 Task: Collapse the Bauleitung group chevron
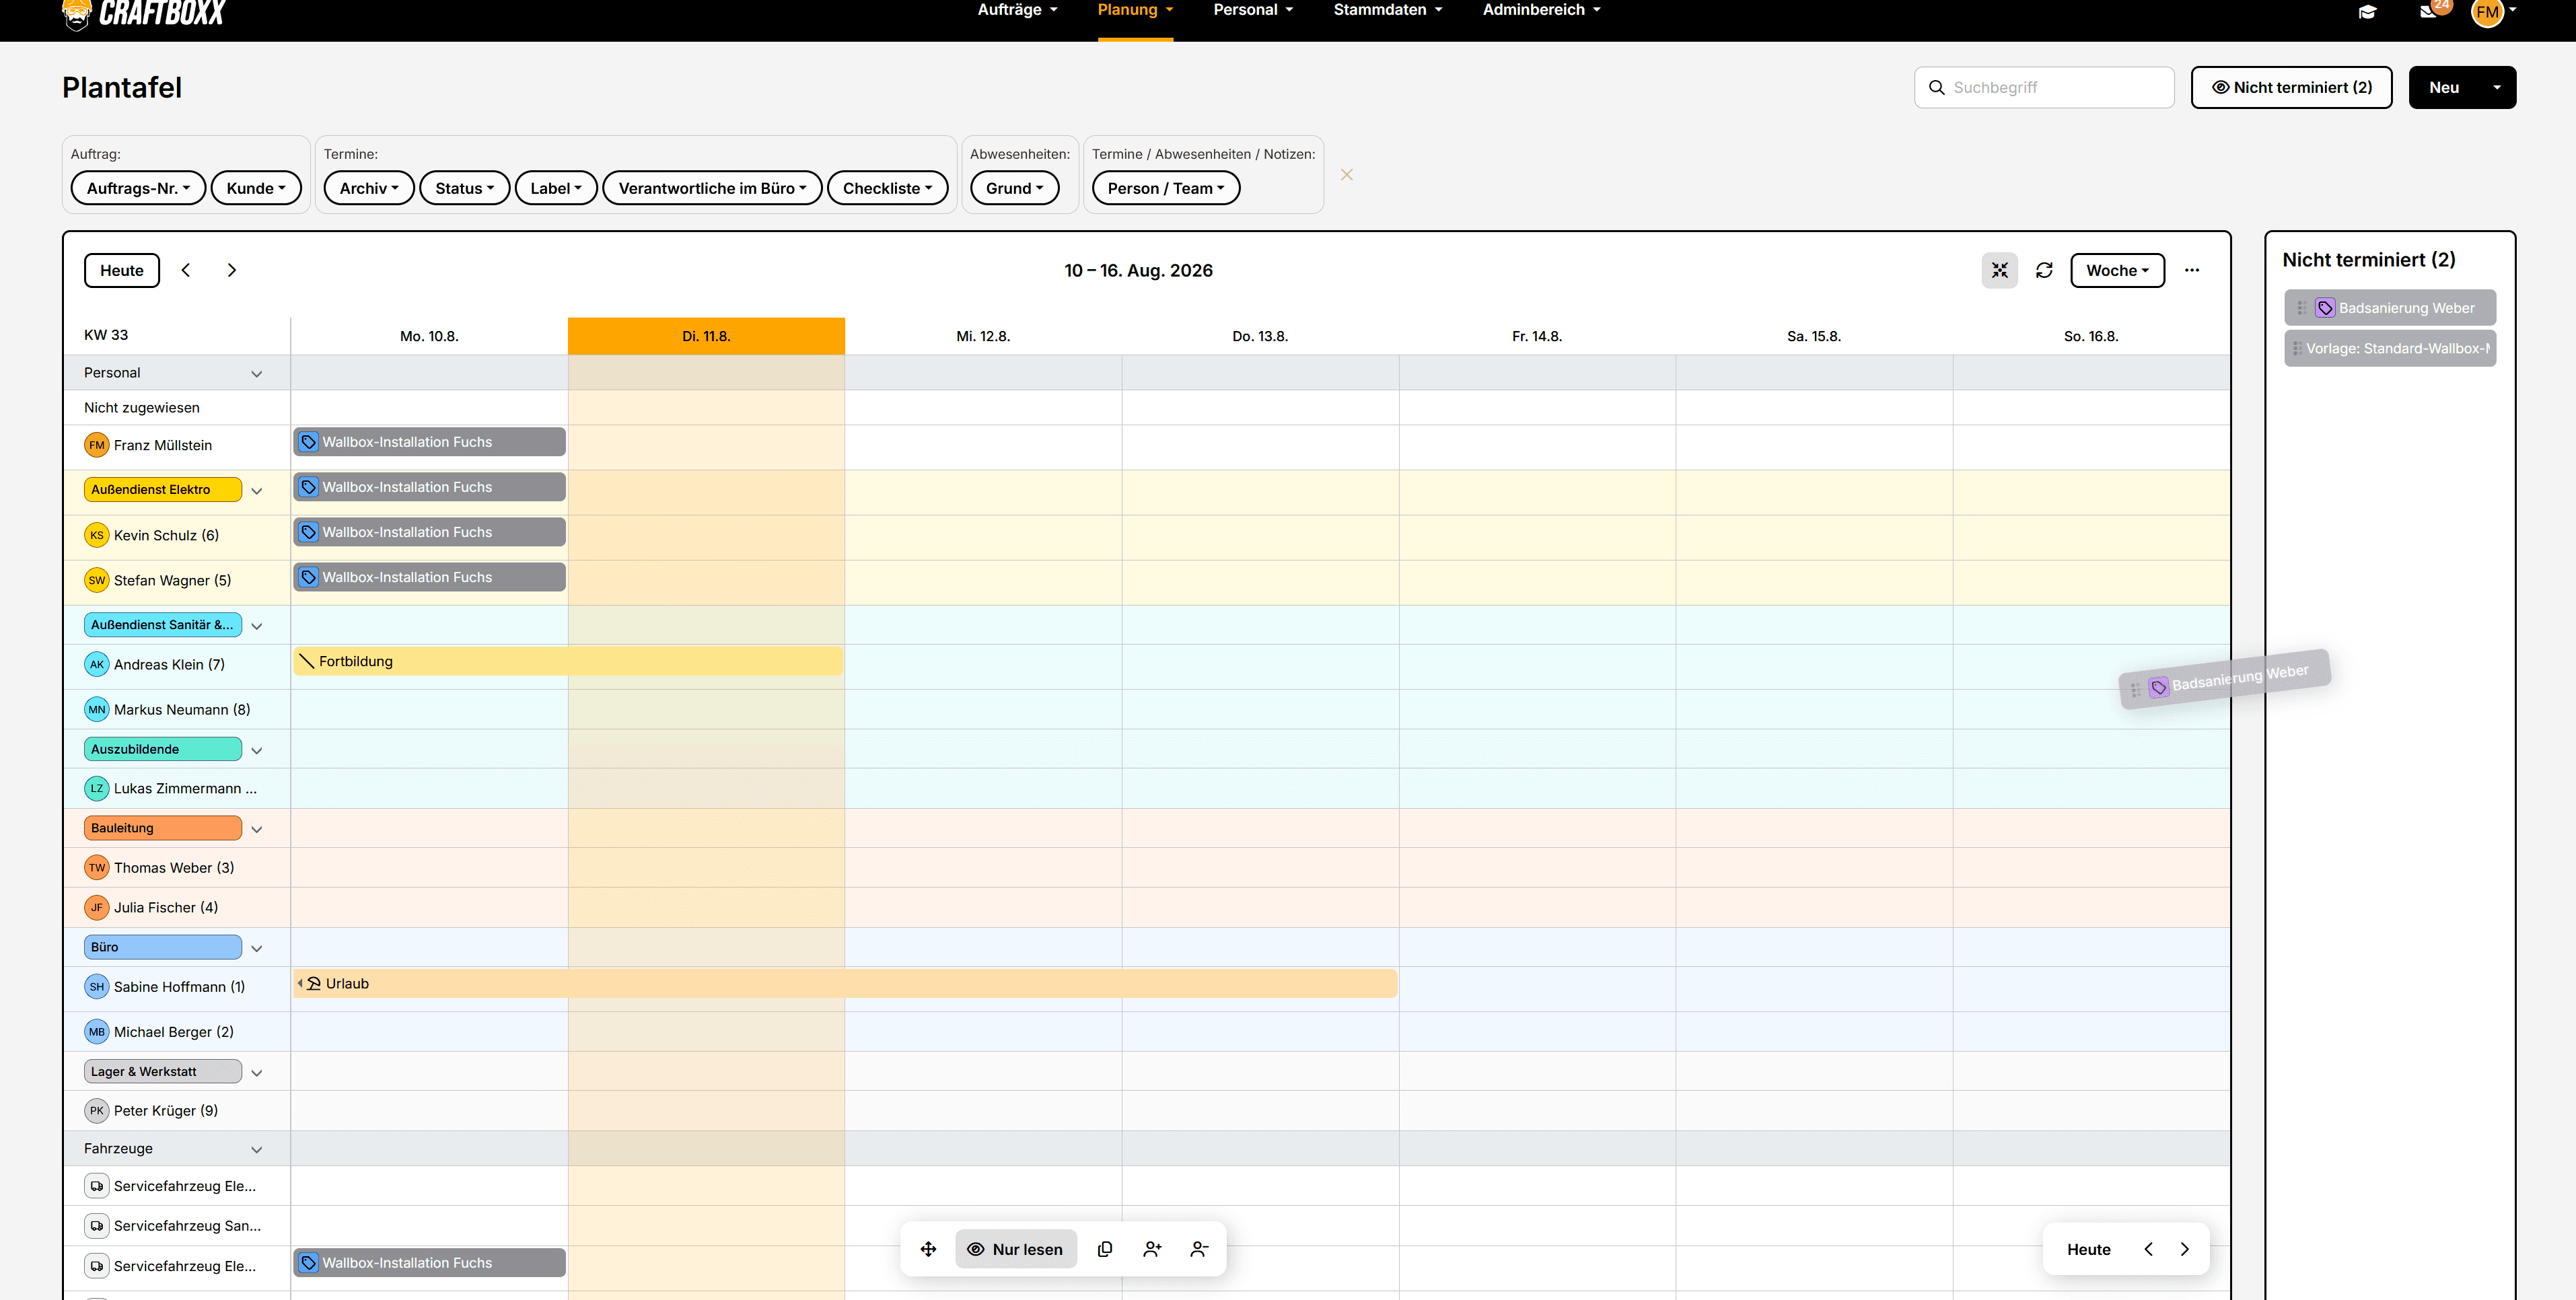257,829
